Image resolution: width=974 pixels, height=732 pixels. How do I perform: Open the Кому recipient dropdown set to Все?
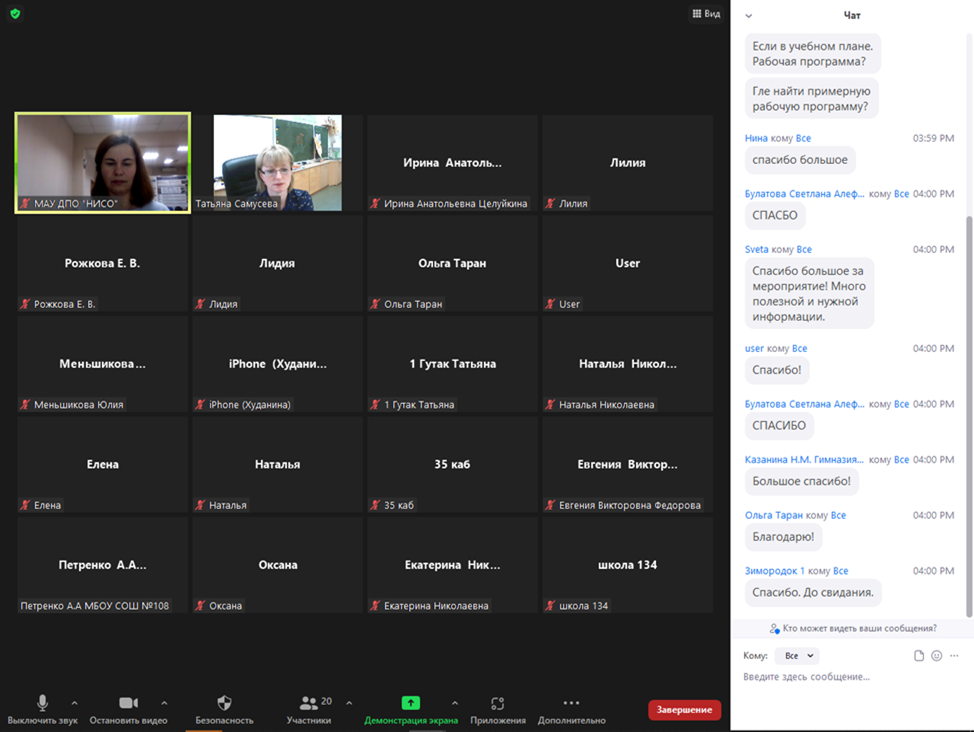click(797, 656)
